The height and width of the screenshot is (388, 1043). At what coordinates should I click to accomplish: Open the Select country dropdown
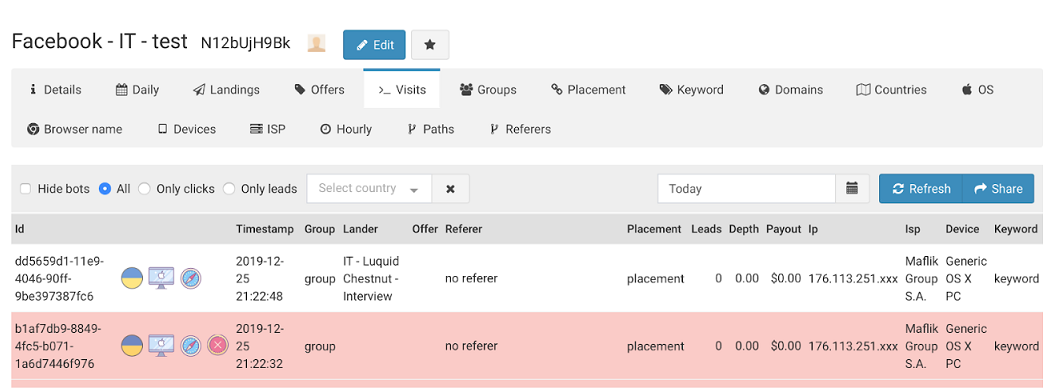pos(369,188)
